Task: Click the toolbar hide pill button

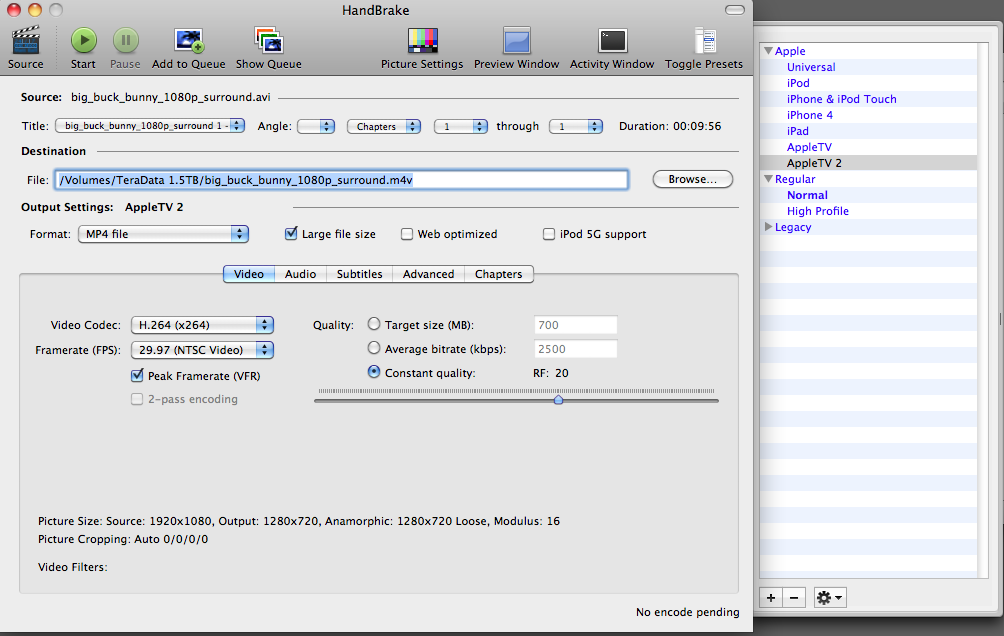Action: pyautogui.click(x=734, y=10)
